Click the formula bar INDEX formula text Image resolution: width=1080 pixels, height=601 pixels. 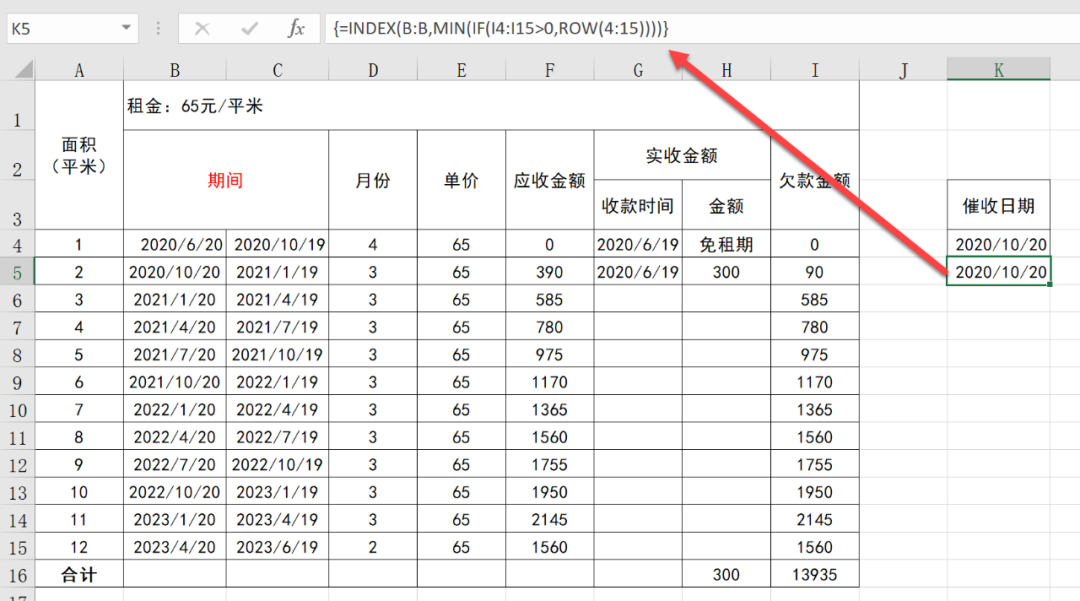501,28
